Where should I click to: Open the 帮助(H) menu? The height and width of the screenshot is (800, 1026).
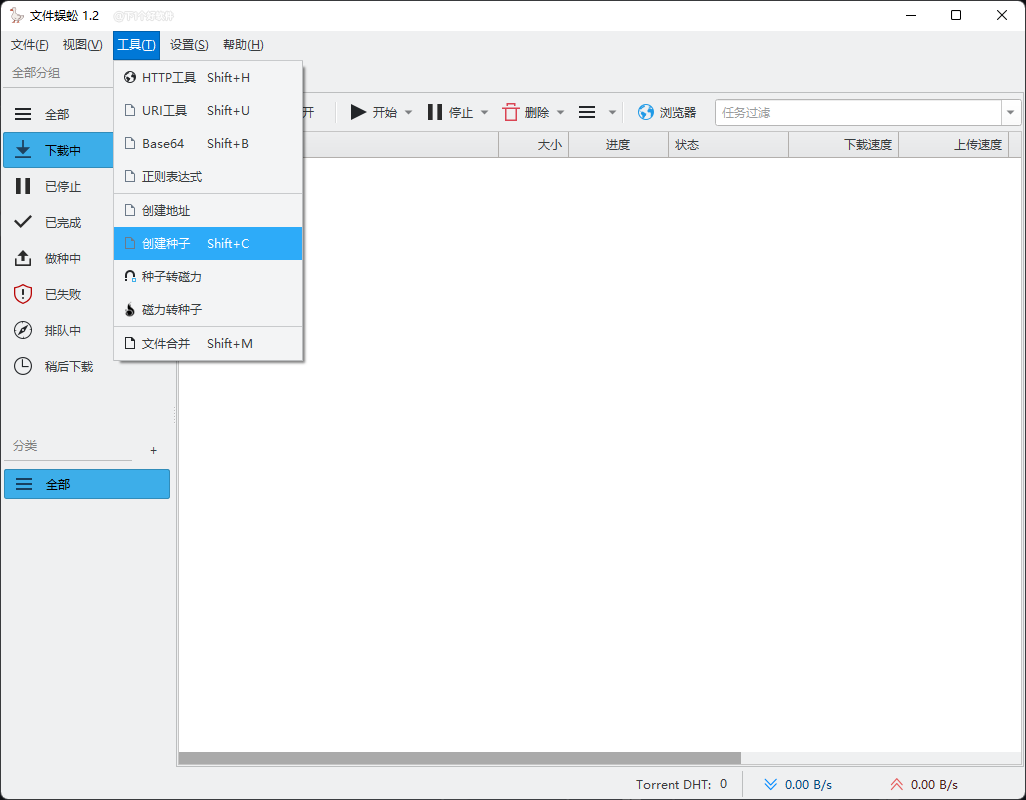[x=243, y=45]
